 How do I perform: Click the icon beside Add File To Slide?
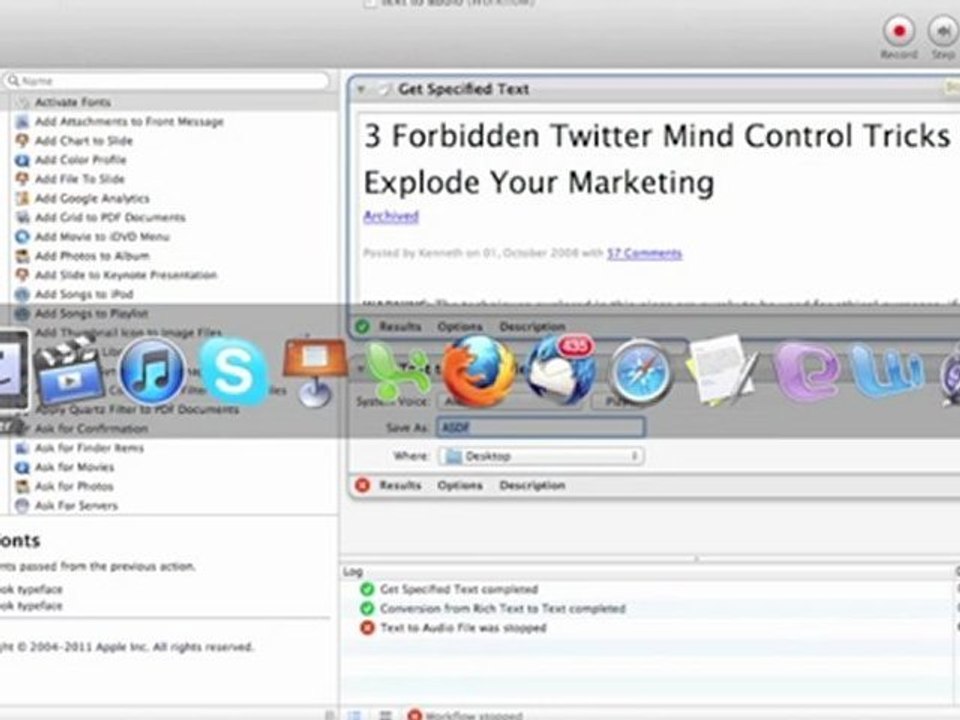[22, 179]
